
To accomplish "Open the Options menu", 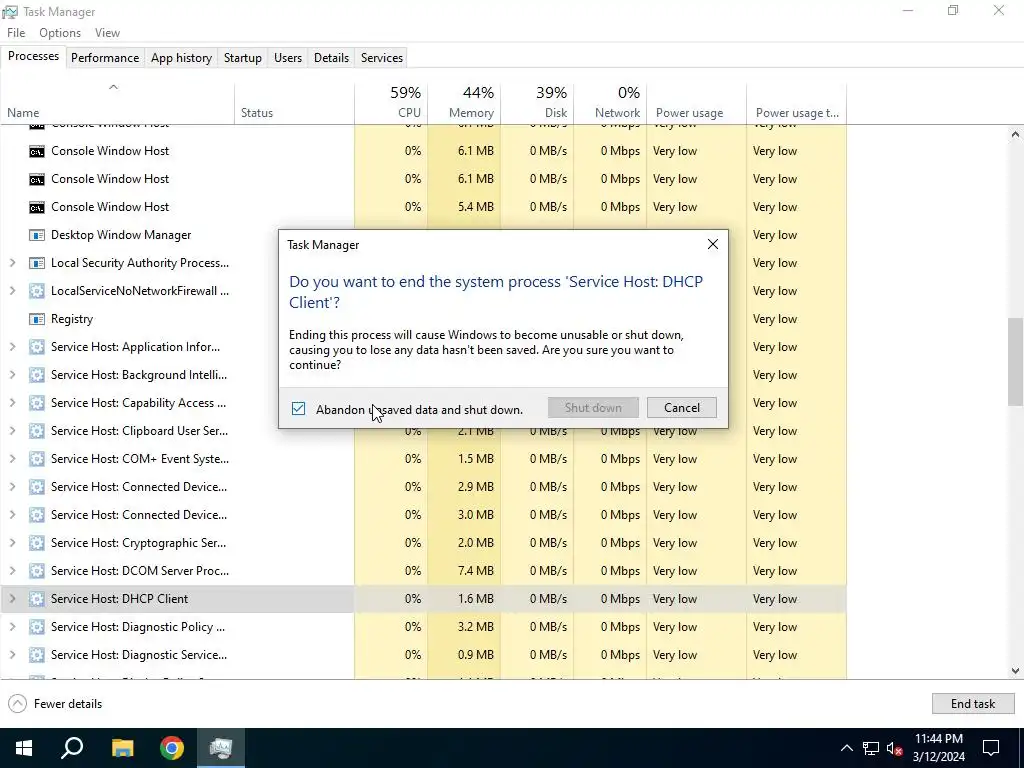I will click(60, 33).
